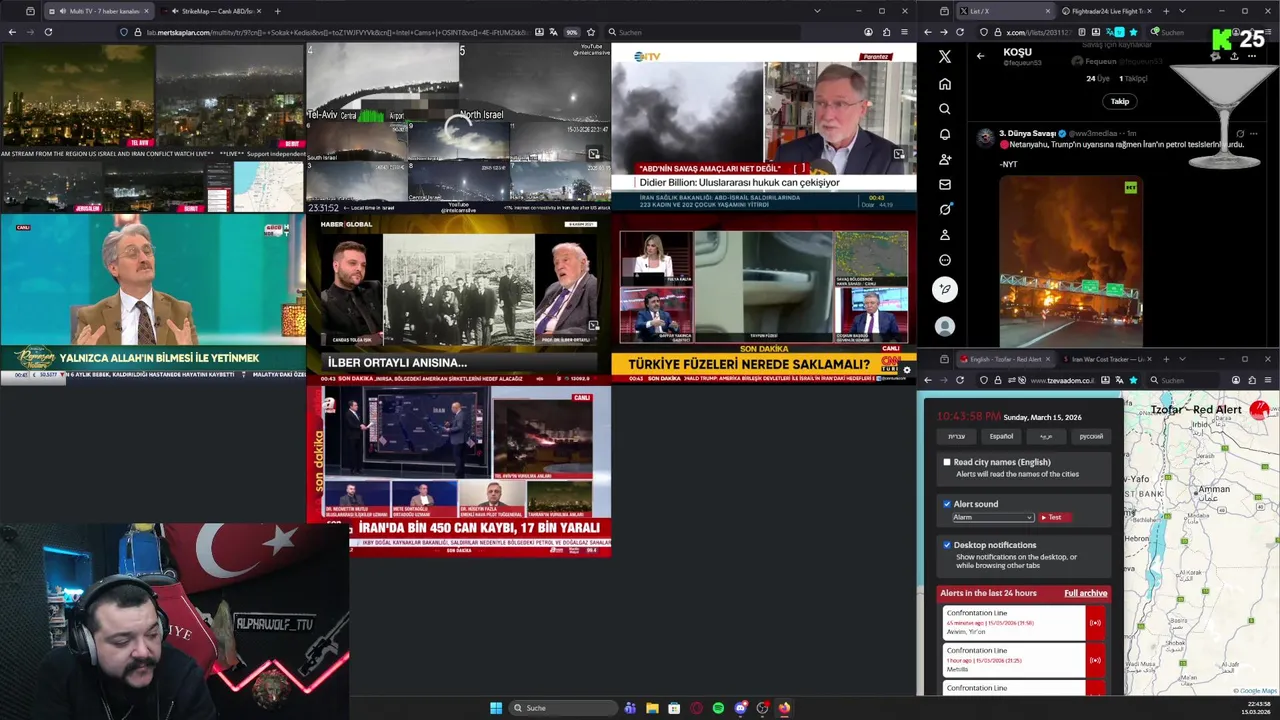Click 90% zoom indicator in address bar
The height and width of the screenshot is (720, 1280).
pos(572,32)
